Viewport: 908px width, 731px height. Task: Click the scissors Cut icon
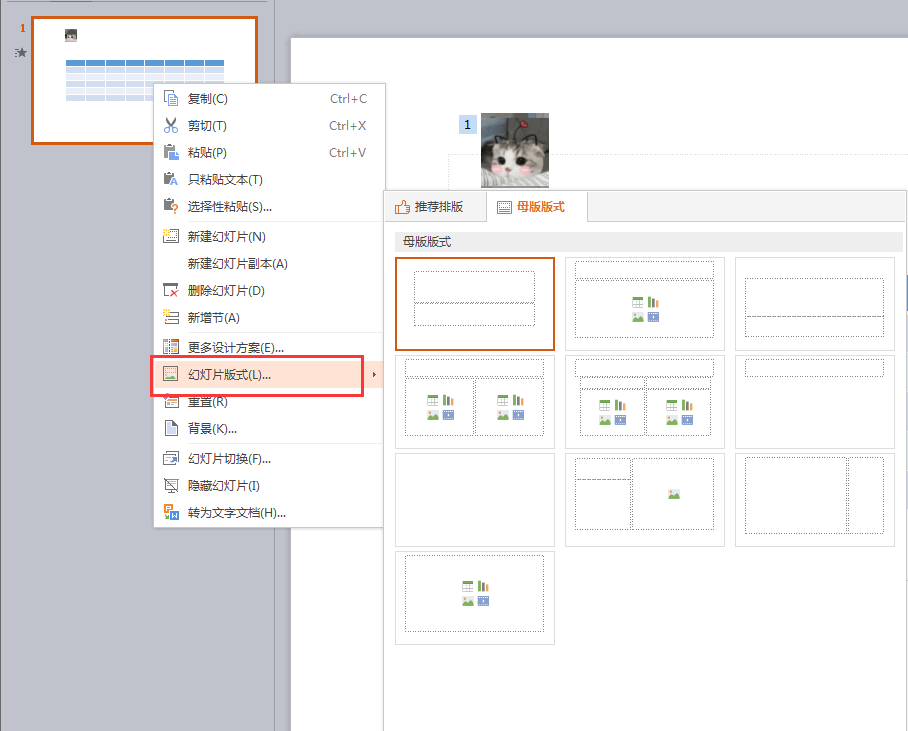pyautogui.click(x=171, y=126)
